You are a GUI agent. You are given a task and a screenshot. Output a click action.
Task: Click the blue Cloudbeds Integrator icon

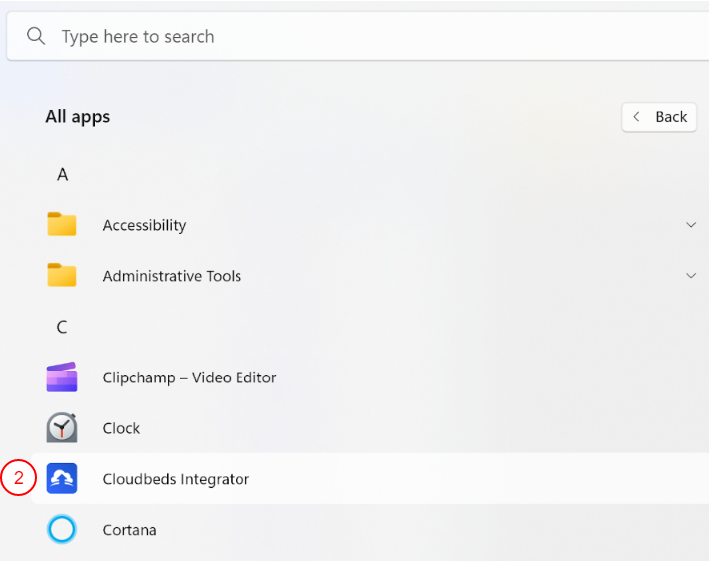point(62,479)
